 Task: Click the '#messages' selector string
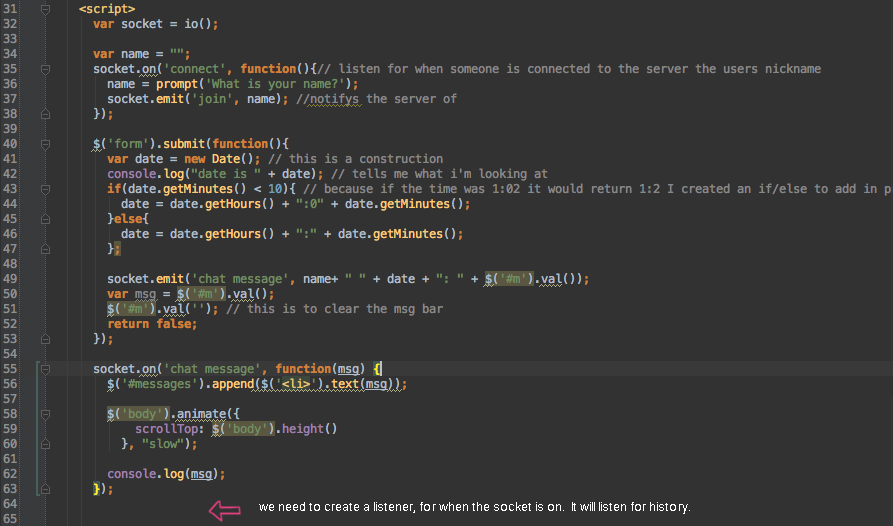159,384
